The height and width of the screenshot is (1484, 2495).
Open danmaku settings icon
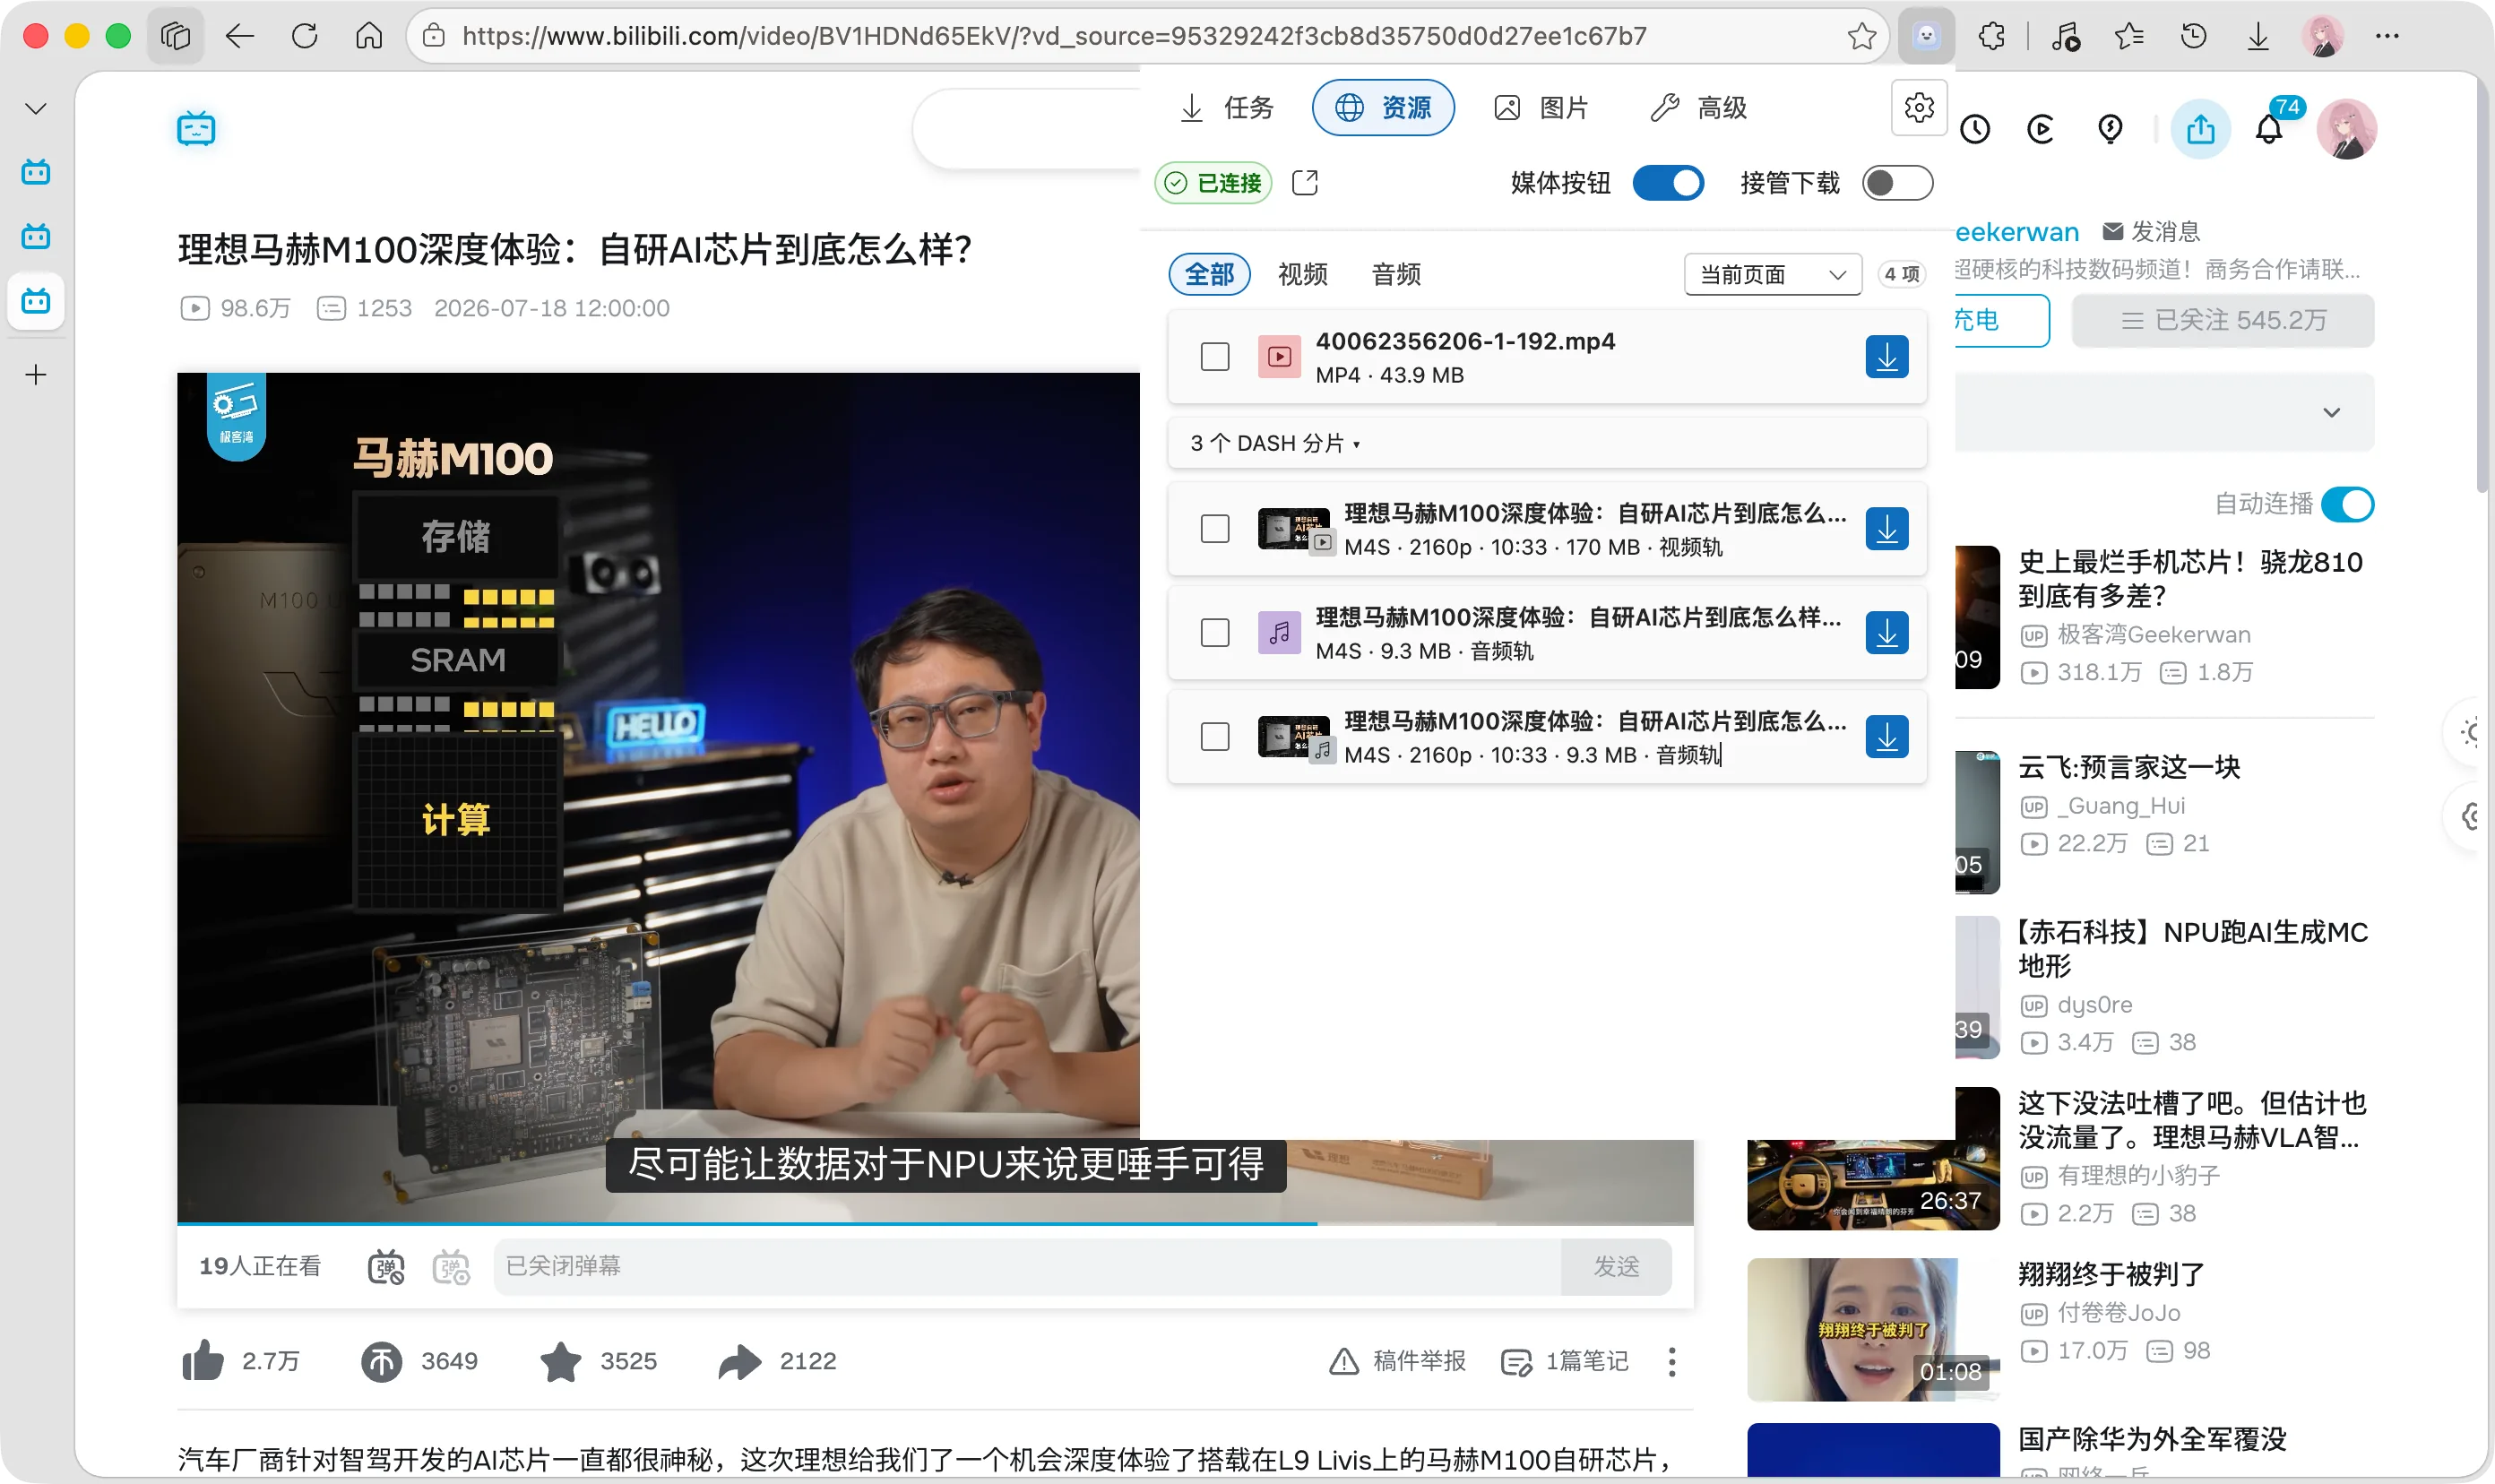tap(451, 1266)
